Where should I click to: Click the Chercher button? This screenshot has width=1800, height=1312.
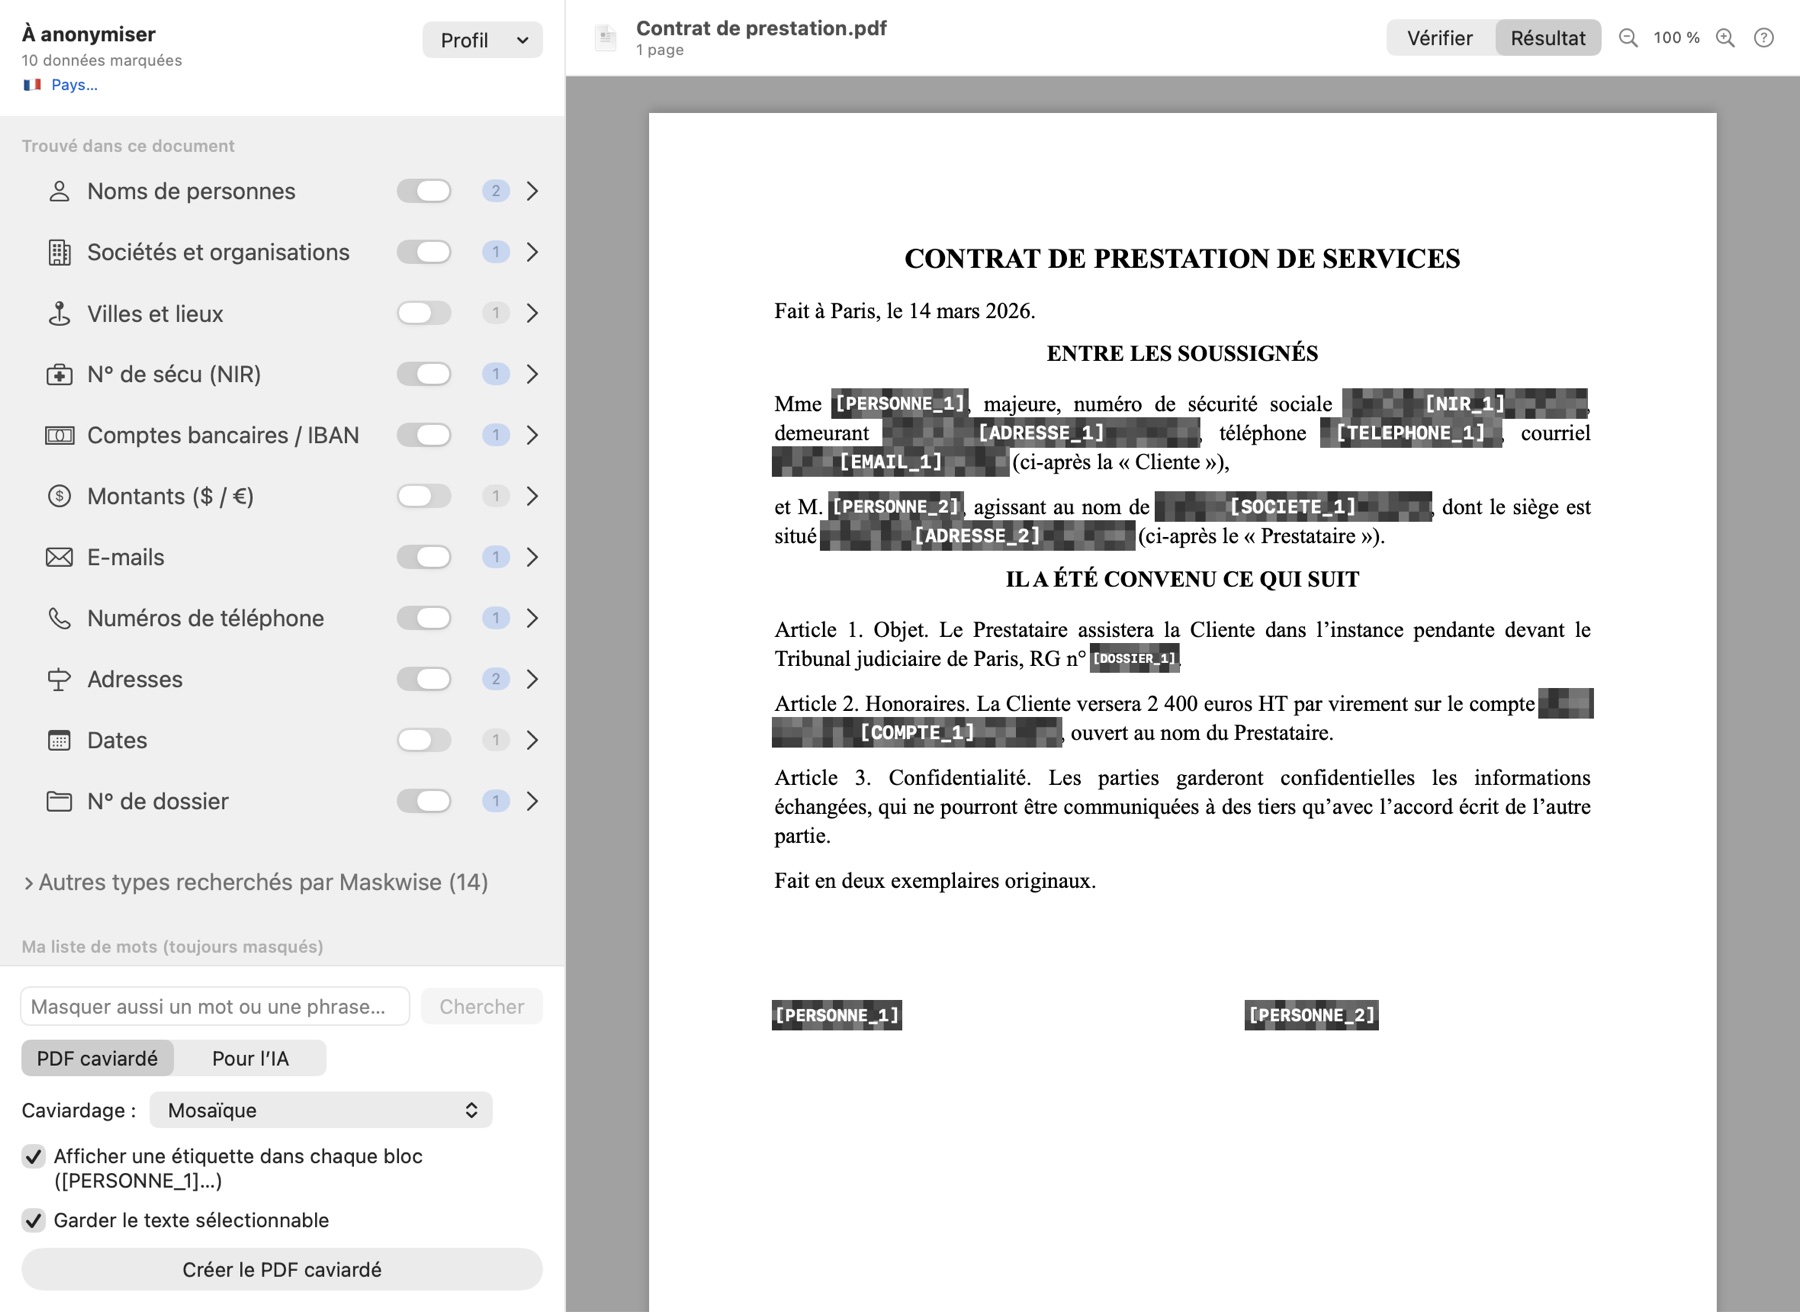(482, 1006)
